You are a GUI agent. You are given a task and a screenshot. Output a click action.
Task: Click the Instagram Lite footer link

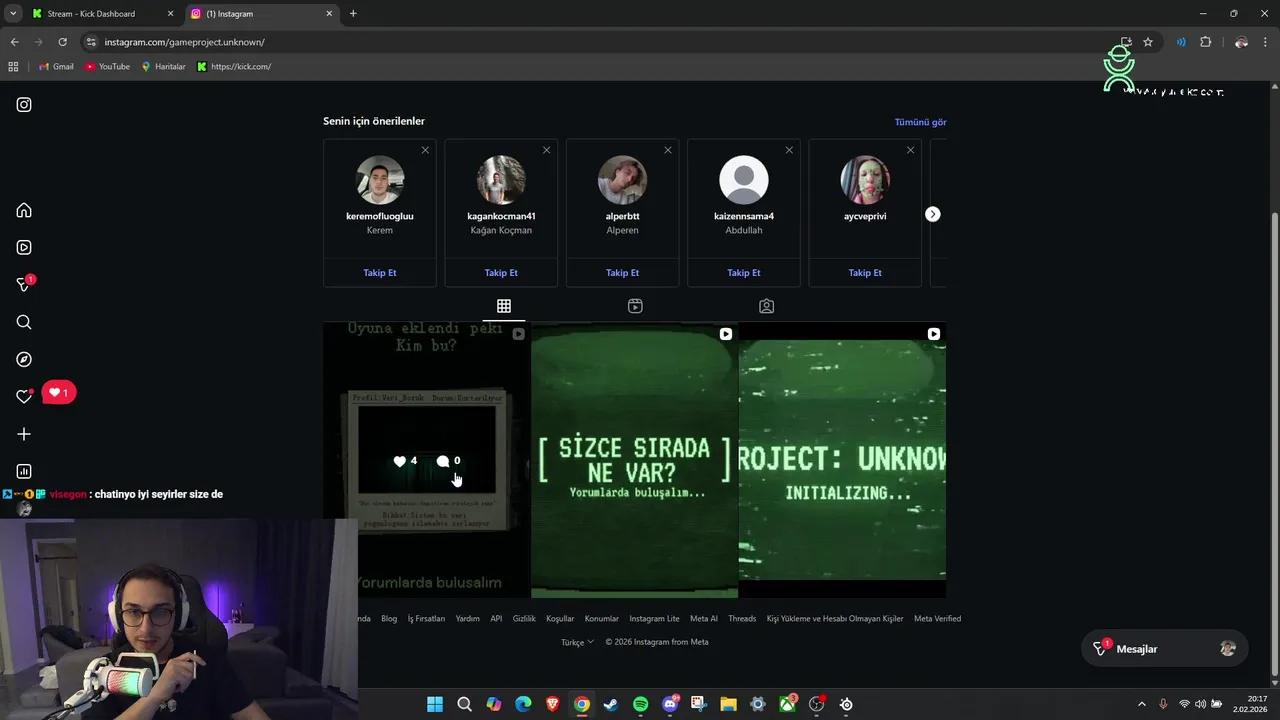[654, 619]
